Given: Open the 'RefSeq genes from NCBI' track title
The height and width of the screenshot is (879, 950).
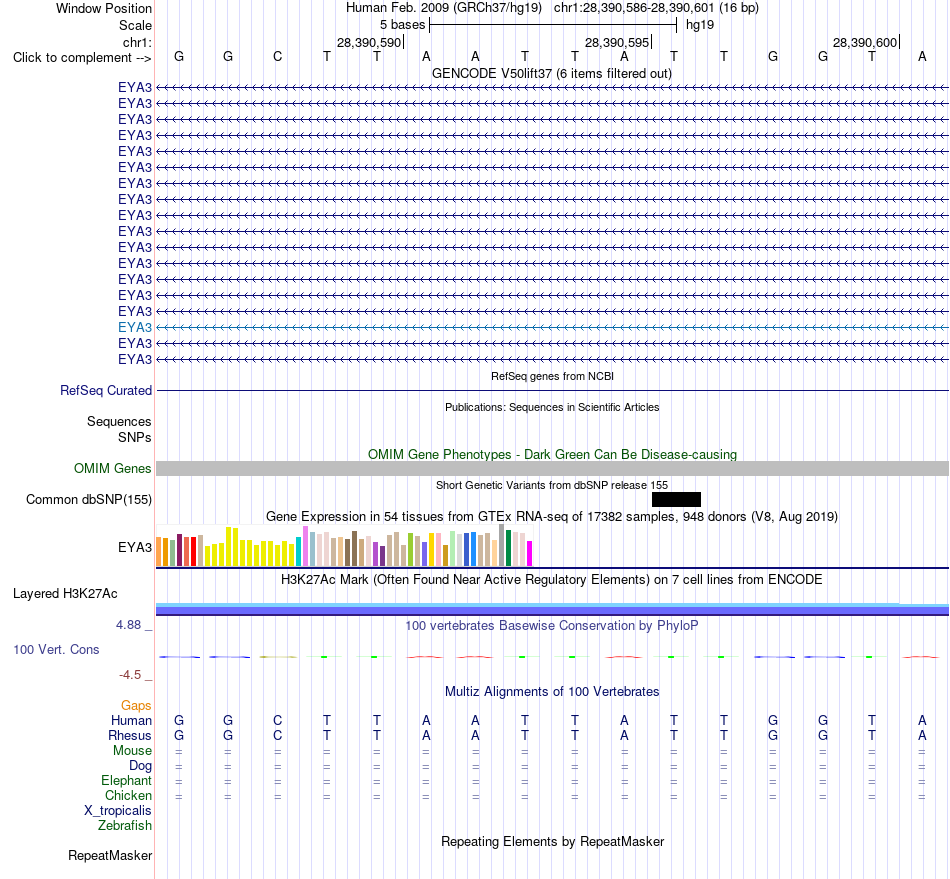Looking at the screenshot, I should coord(552,376).
